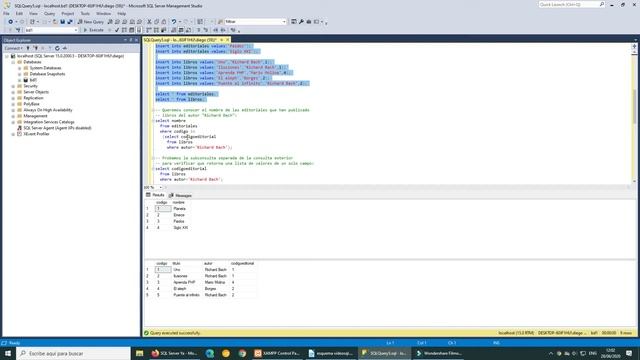Click the Undo arrow icon
Viewport: 640px width, 360px height.
tap(174, 22)
